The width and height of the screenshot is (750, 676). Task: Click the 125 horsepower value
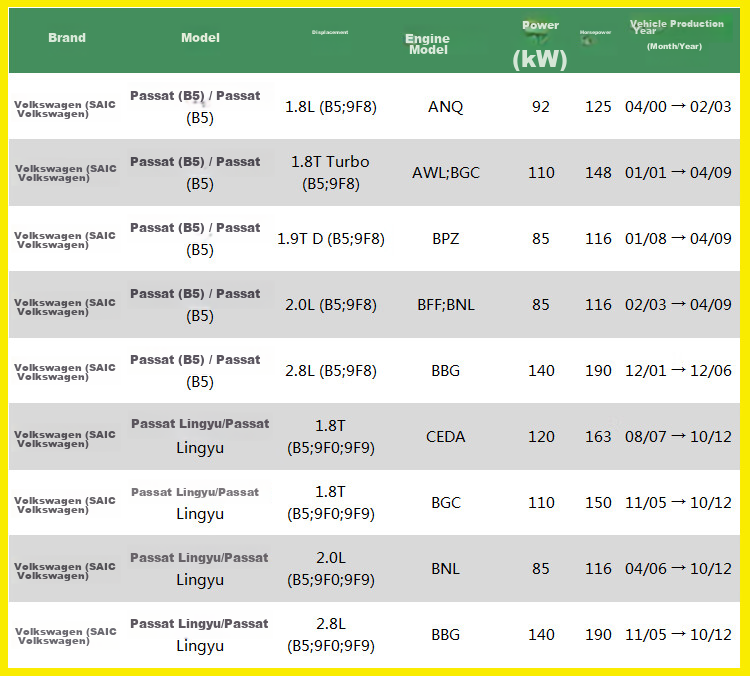coord(598,106)
